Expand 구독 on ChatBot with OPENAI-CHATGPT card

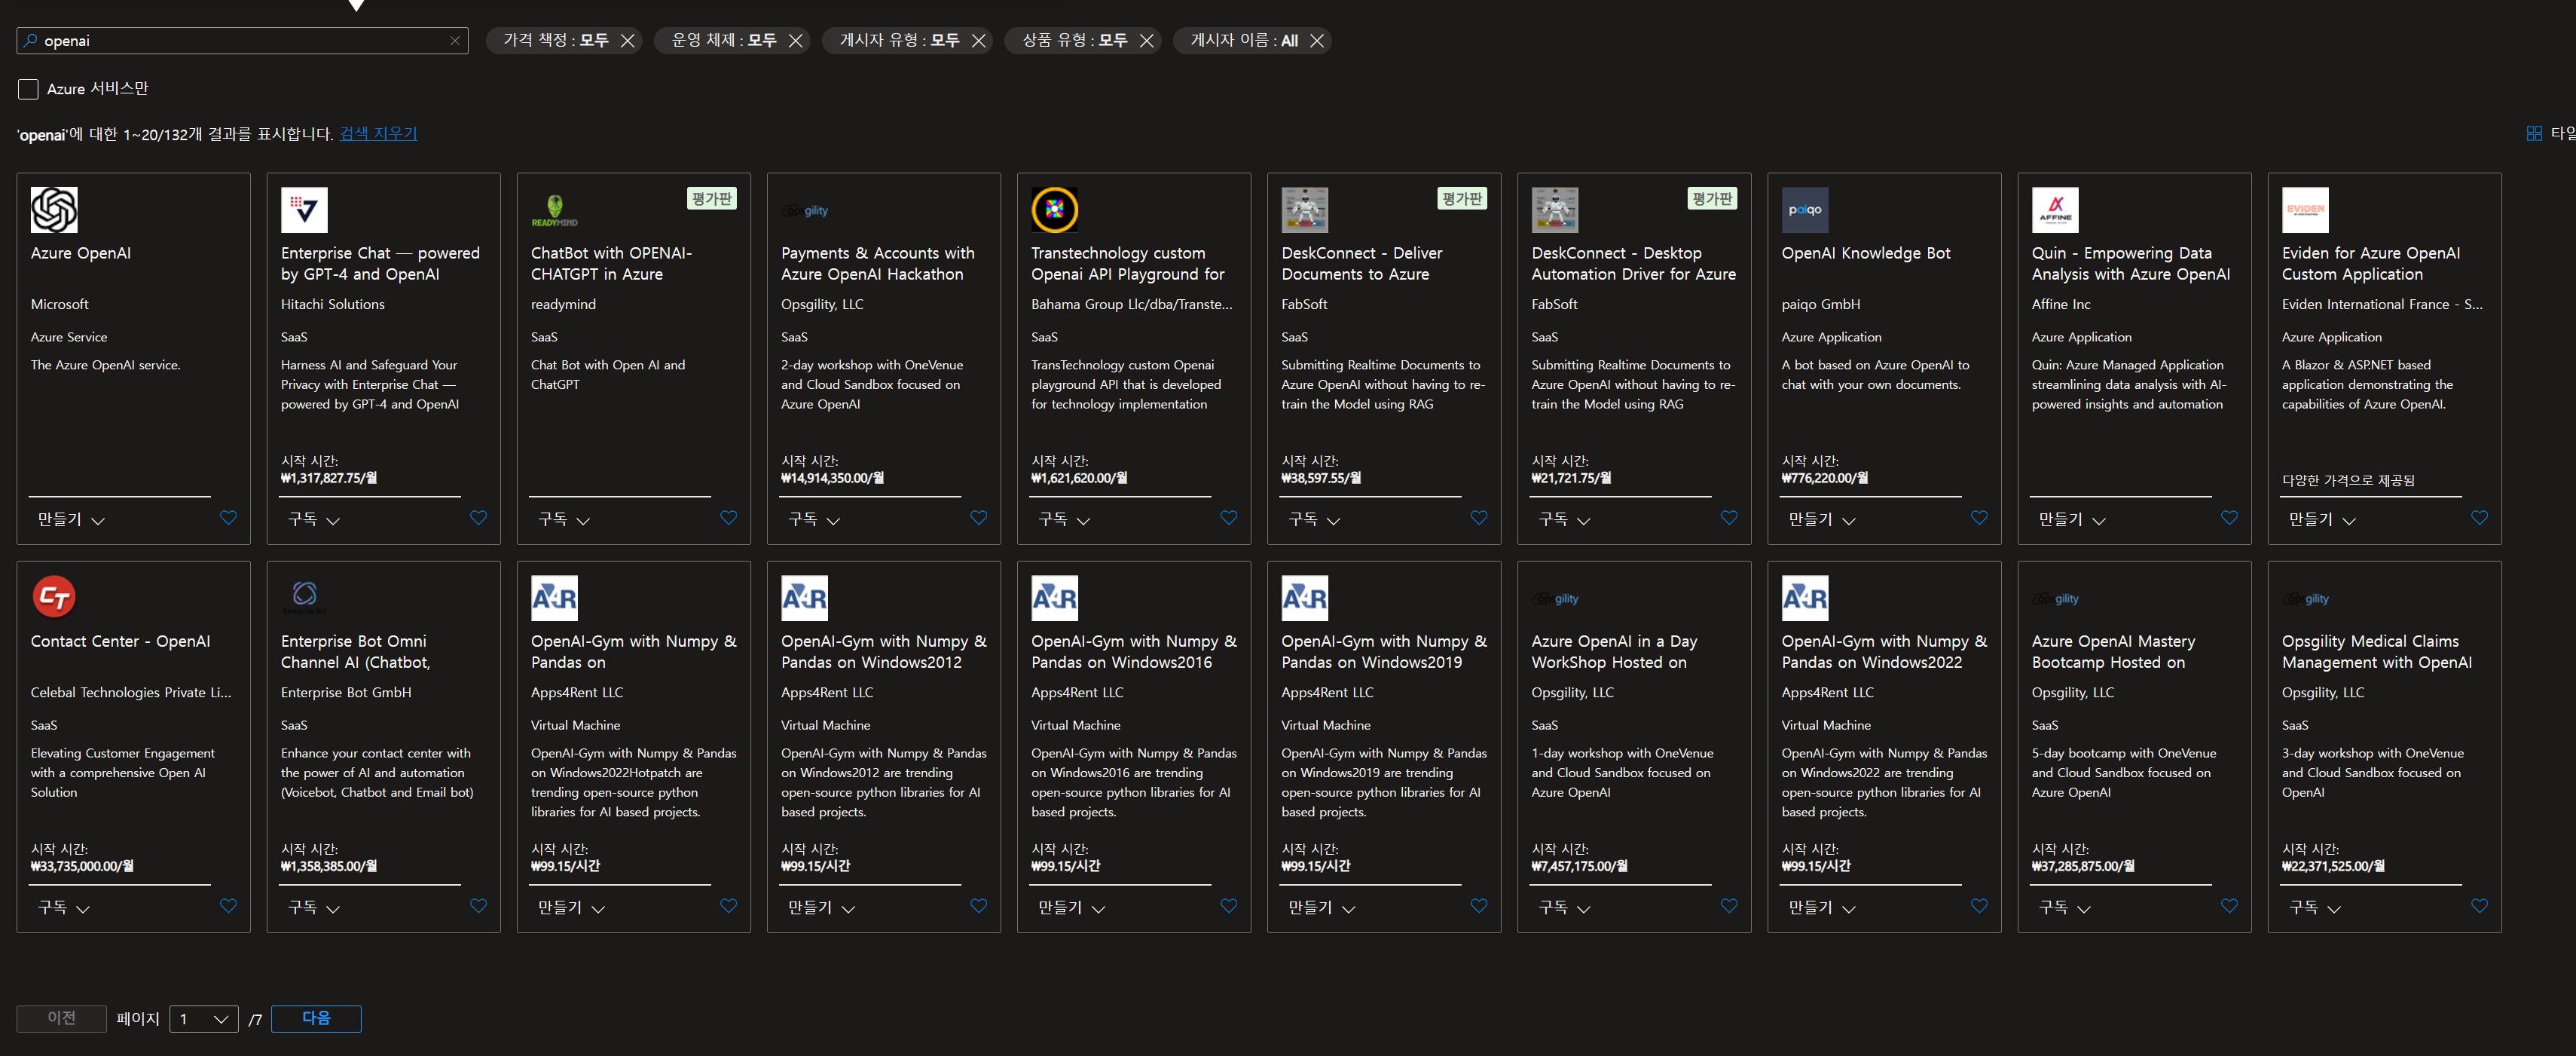564,519
